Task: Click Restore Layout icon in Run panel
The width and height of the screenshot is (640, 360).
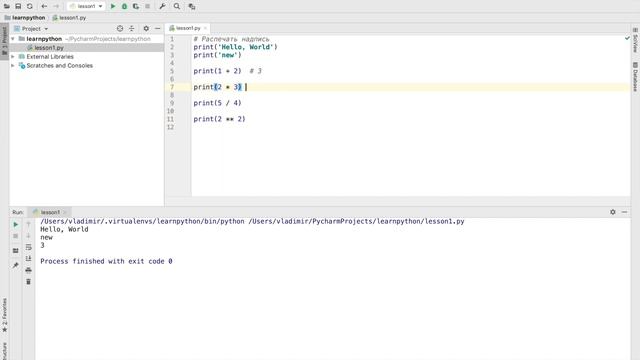Action: coord(16,251)
